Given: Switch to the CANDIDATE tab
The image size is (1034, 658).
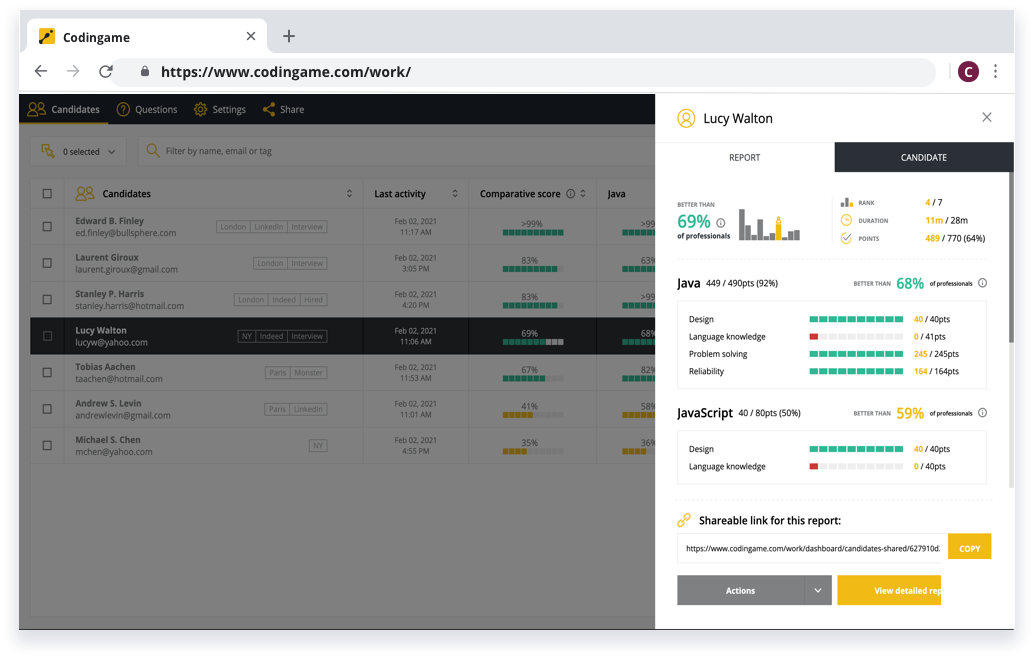Looking at the screenshot, I should [x=923, y=158].
